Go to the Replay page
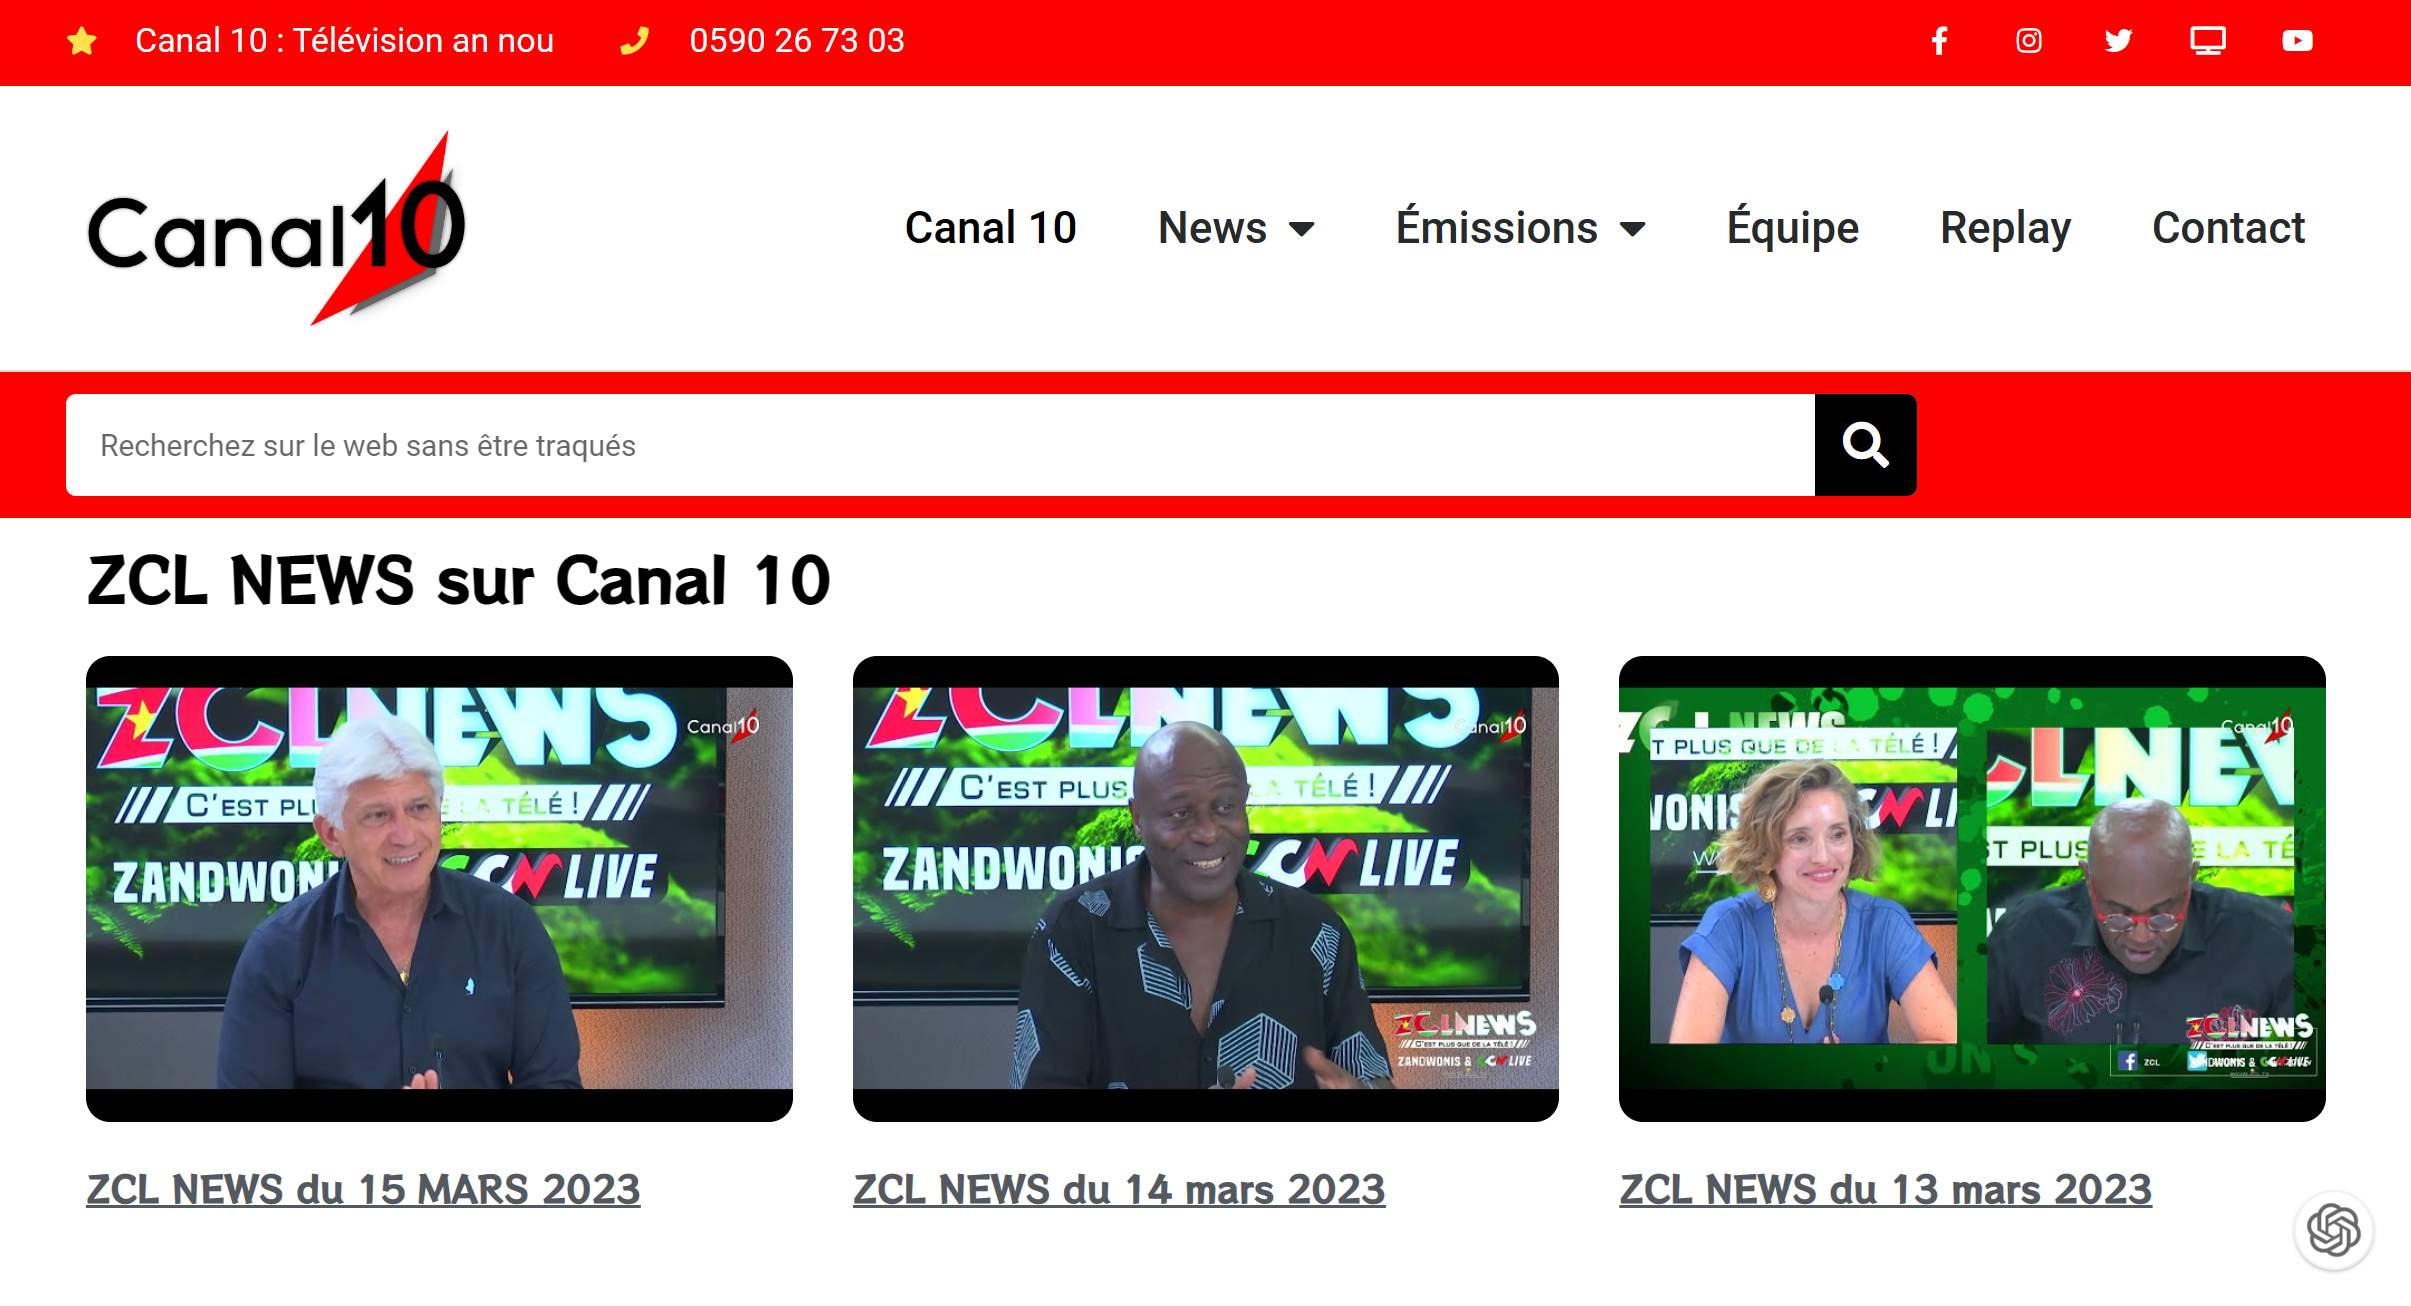This screenshot has width=2411, height=1306. (2005, 228)
